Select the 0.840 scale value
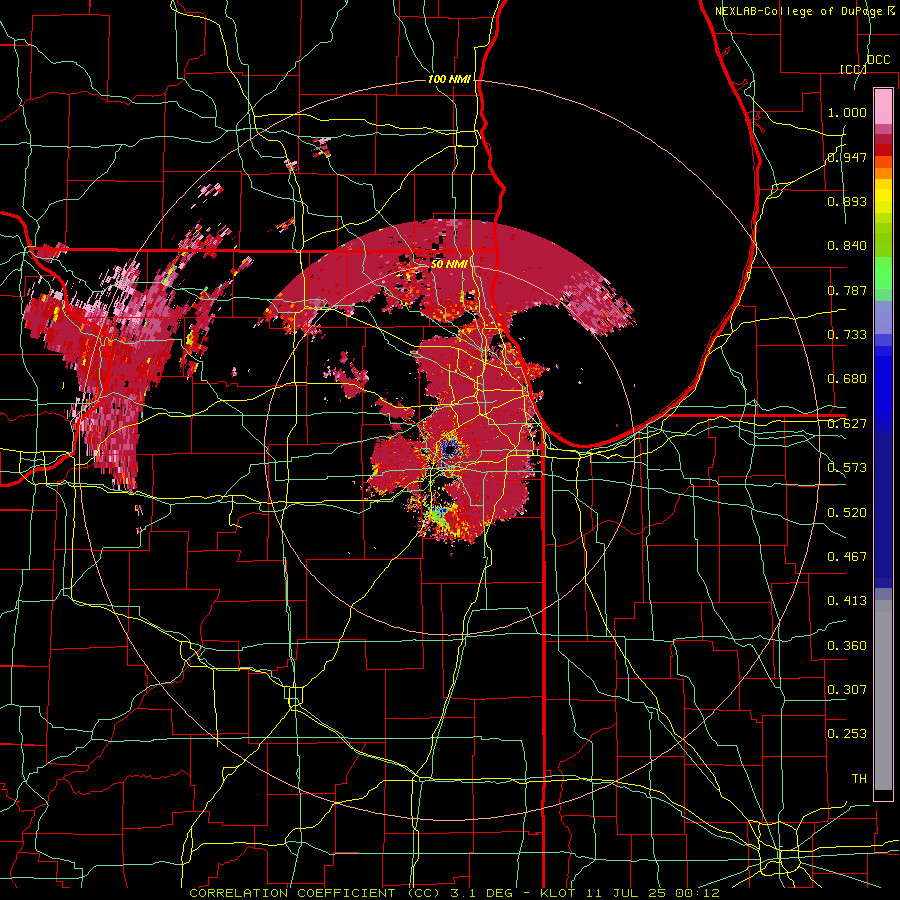Image resolution: width=900 pixels, height=900 pixels. coord(847,246)
